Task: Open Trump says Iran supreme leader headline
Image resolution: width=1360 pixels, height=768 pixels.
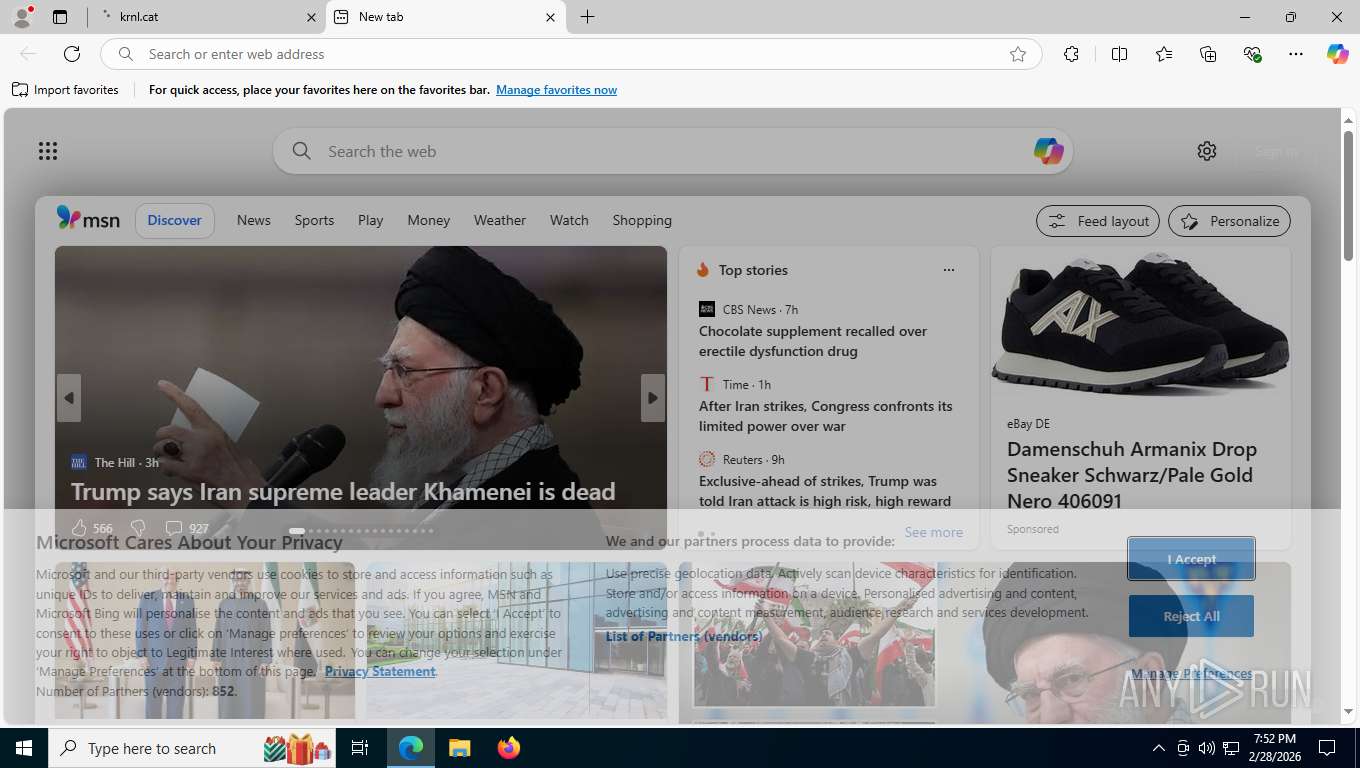Action: tap(343, 491)
